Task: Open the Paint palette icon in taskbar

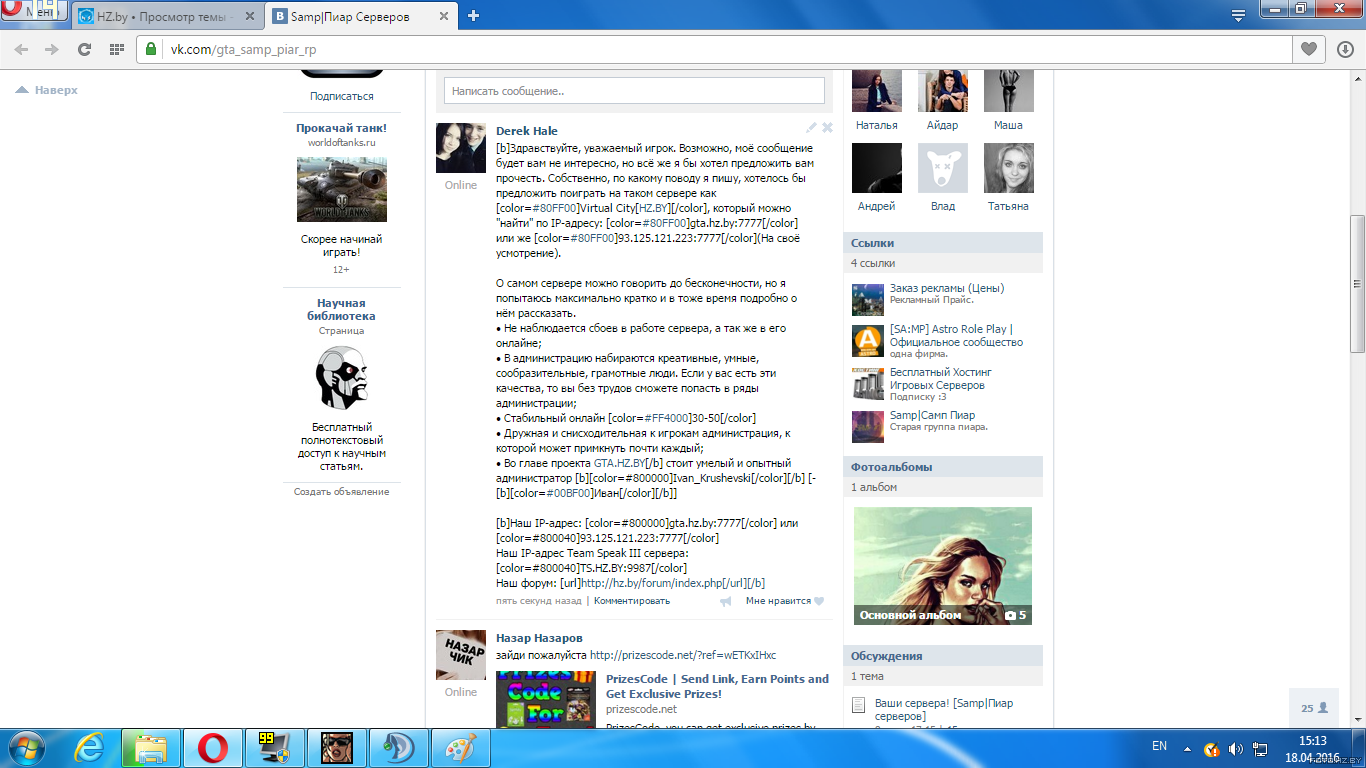Action: pos(461,748)
